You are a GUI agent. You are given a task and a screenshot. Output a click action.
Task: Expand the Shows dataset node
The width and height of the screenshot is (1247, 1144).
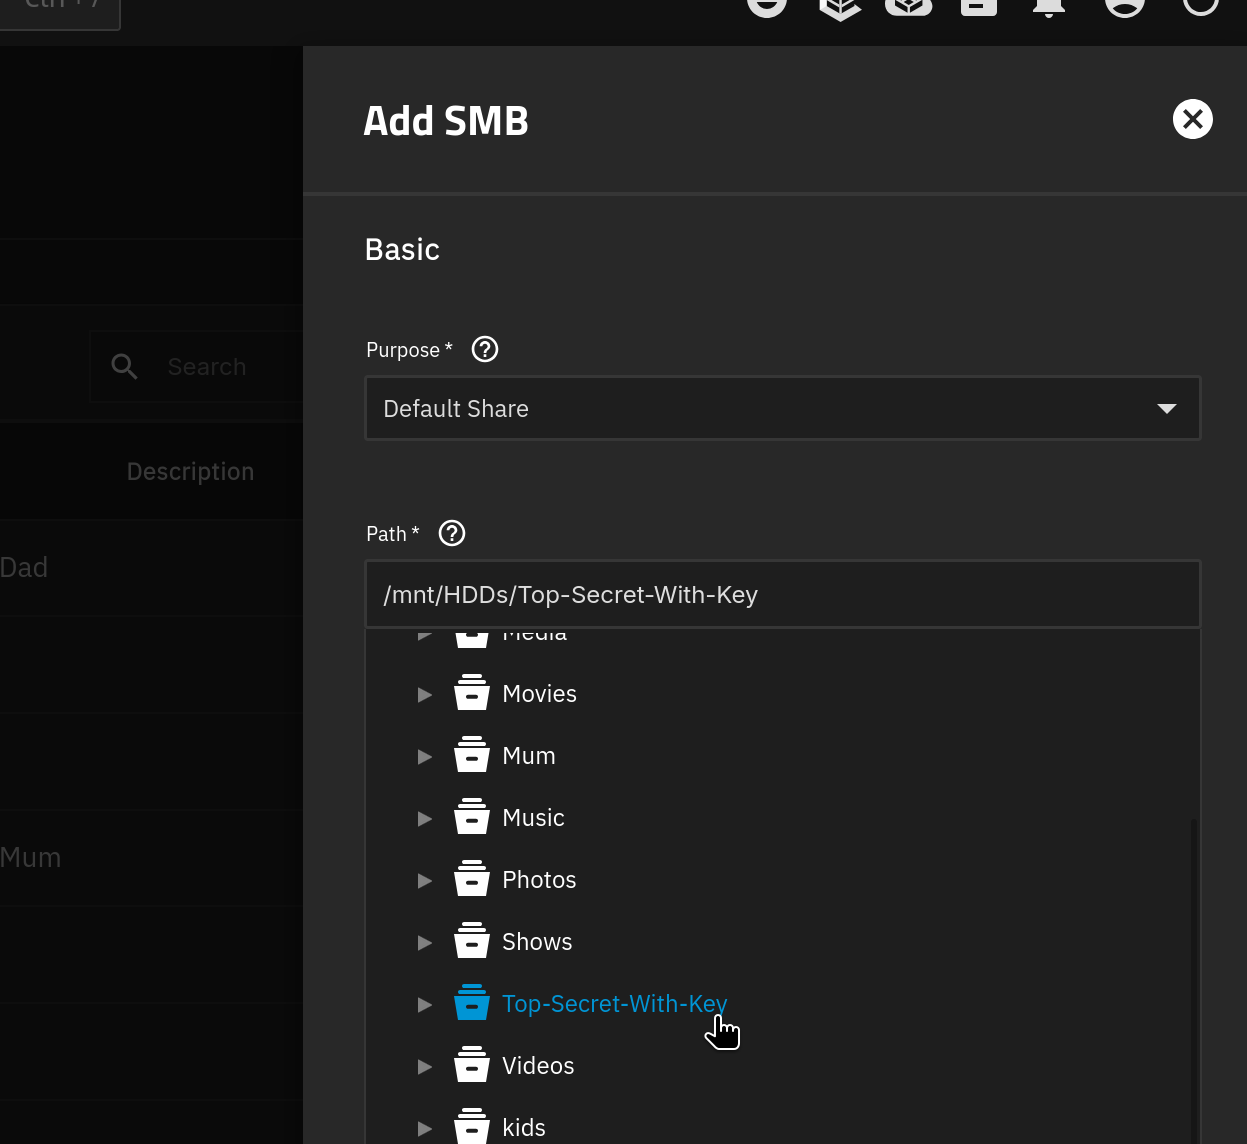pos(425,942)
